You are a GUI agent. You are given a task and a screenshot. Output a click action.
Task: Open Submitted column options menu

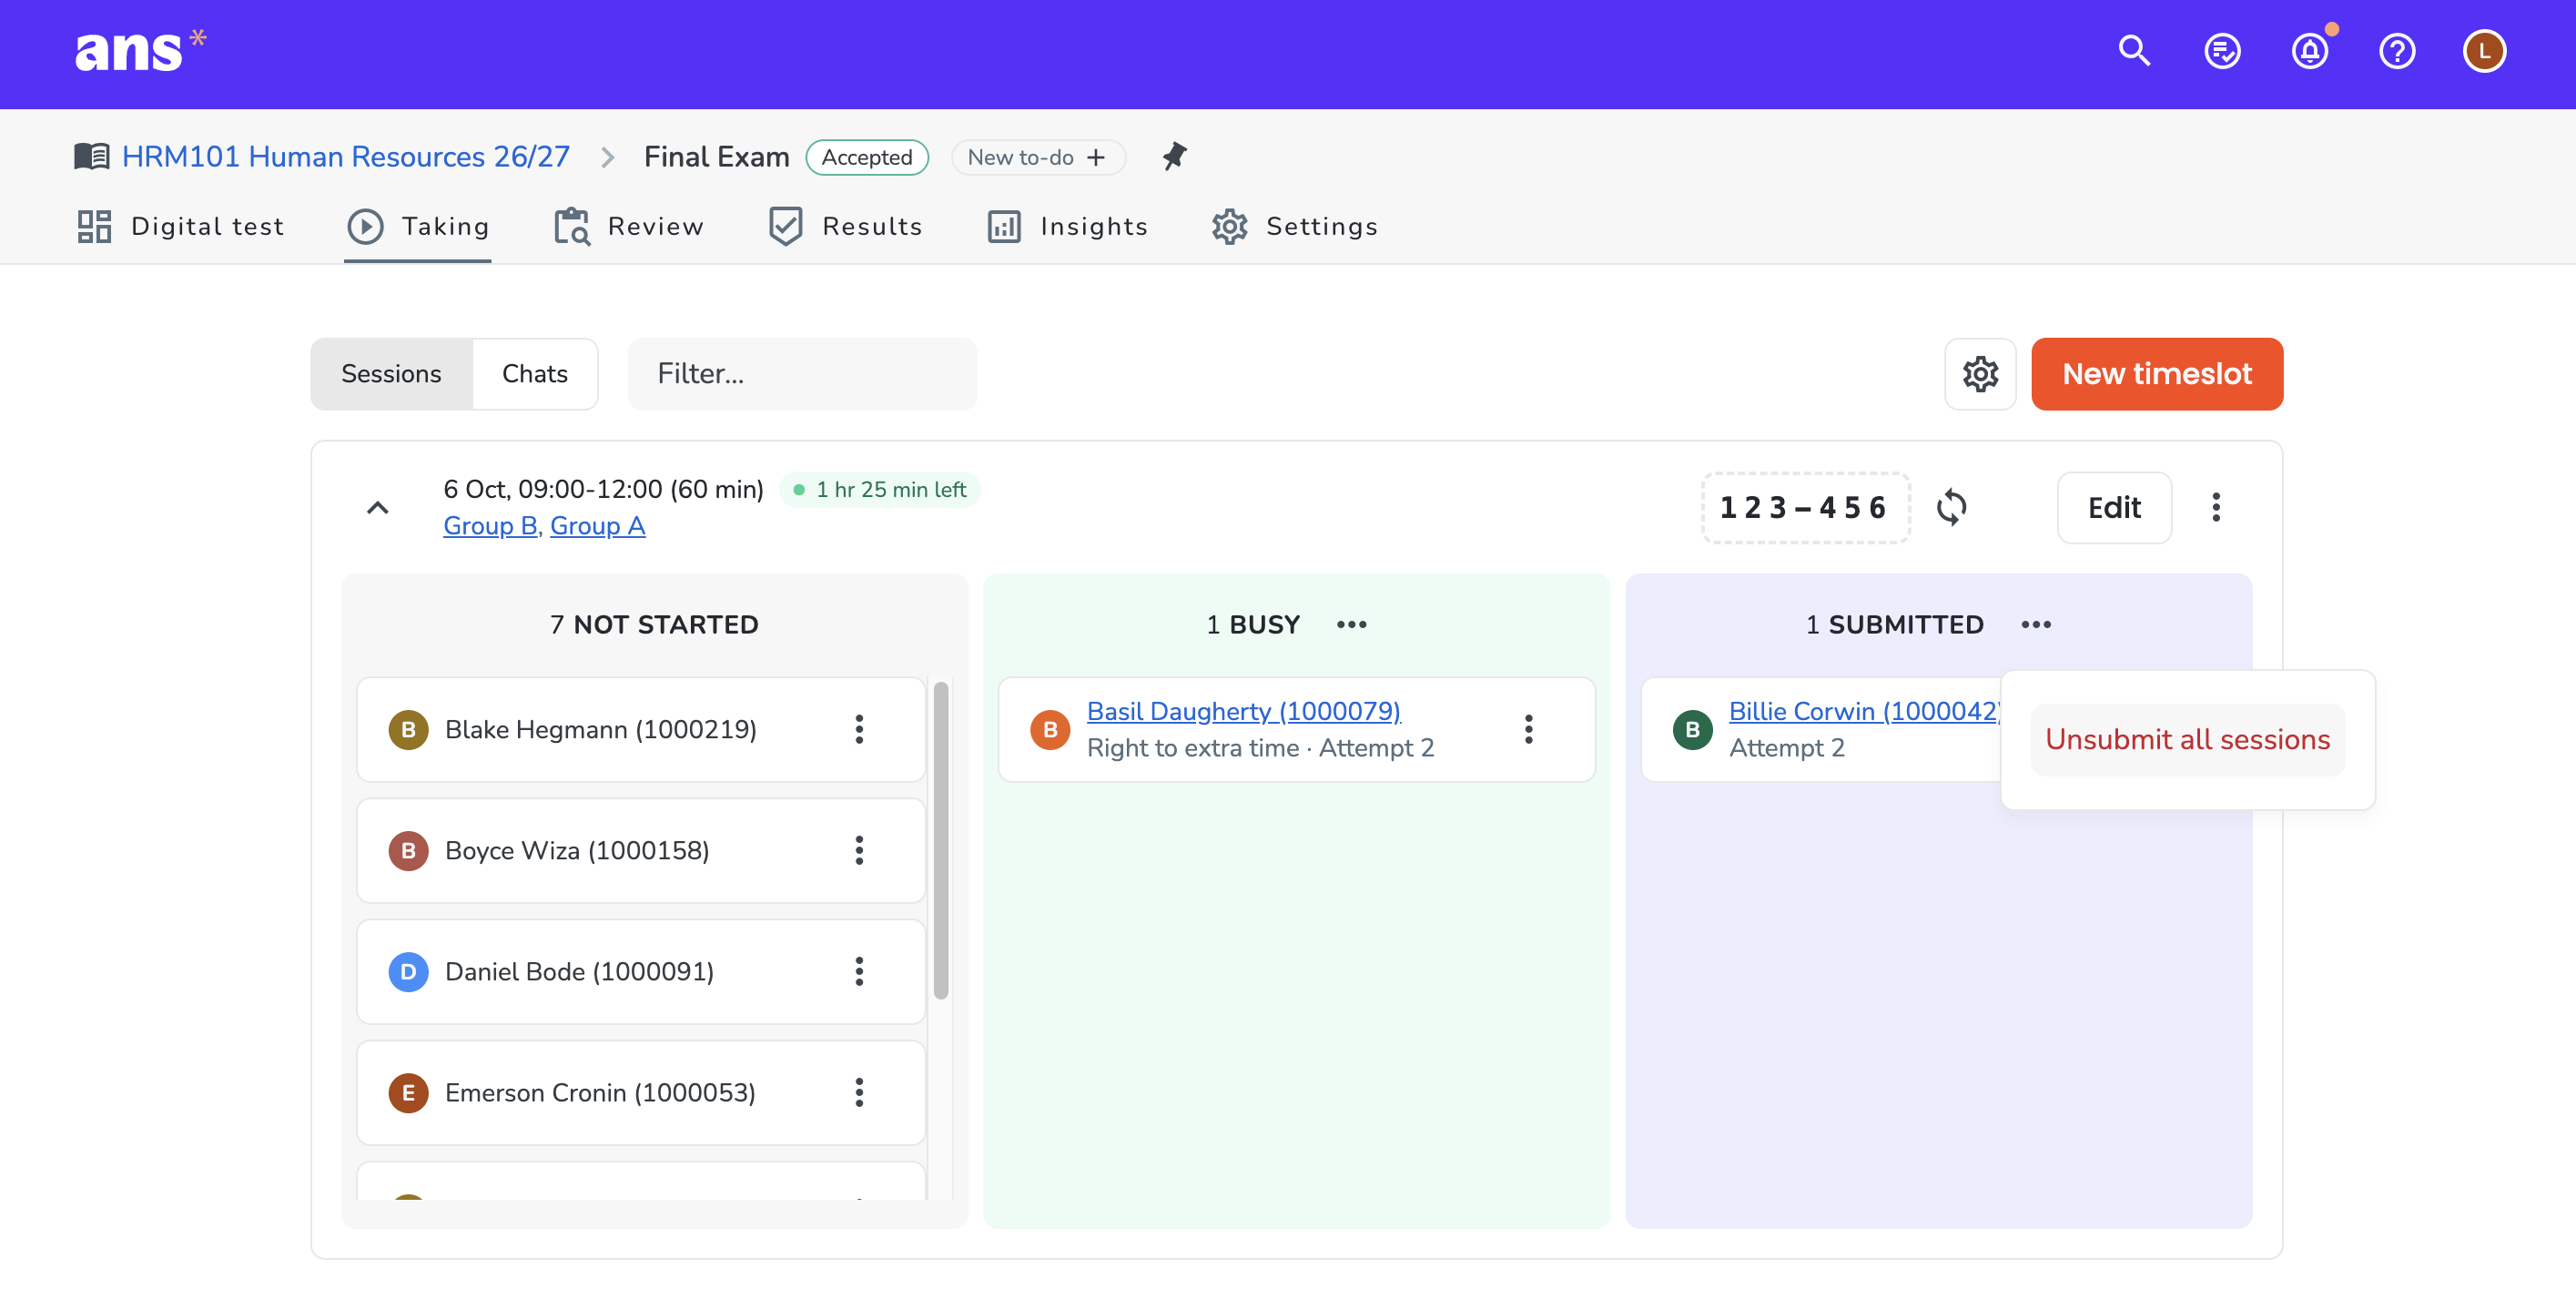[x=2035, y=624]
